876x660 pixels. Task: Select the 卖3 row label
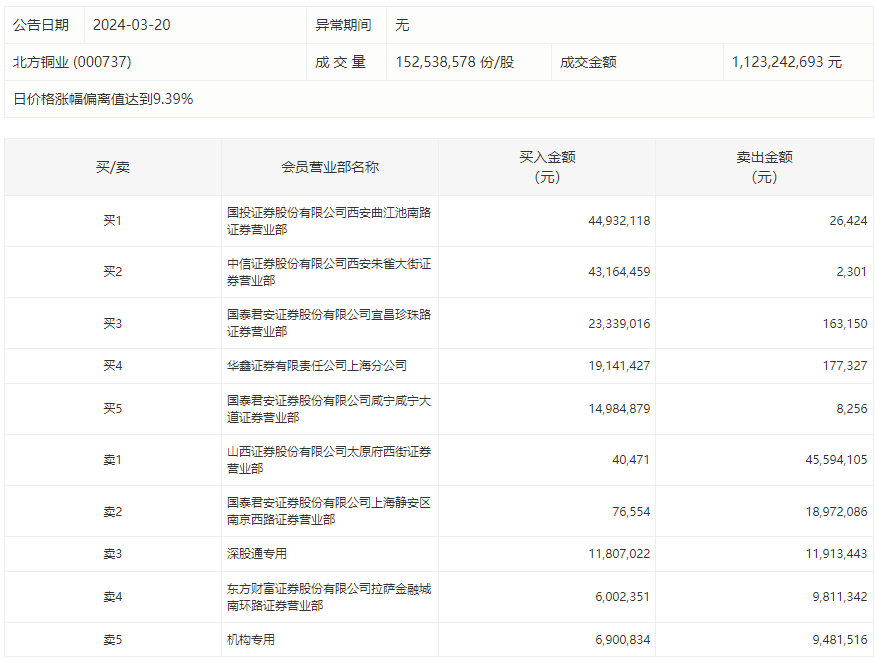click(x=112, y=554)
